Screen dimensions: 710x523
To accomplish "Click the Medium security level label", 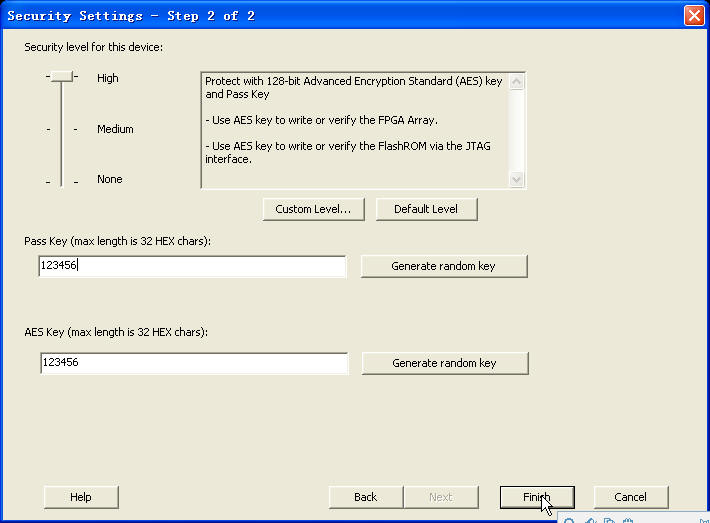I will pyautogui.click(x=115, y=129).
